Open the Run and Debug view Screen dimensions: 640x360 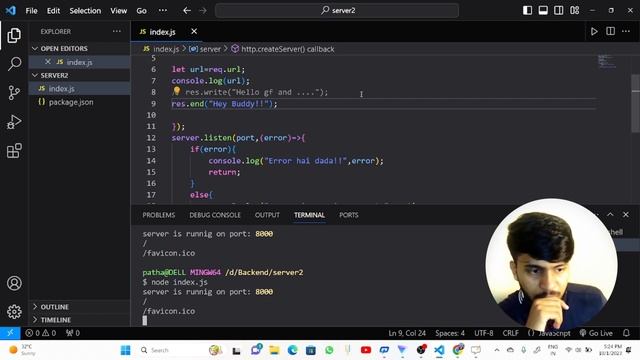coord(14,122)
